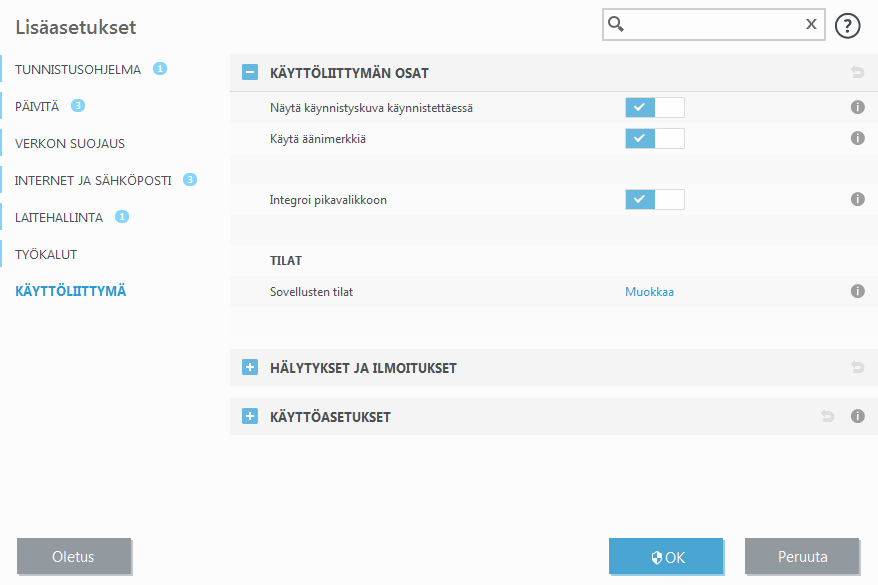Open the info icon beside Käytä äänimerkkiä
Screen dimensions: 878x585
pyautogui.click(x=857, y=138)
